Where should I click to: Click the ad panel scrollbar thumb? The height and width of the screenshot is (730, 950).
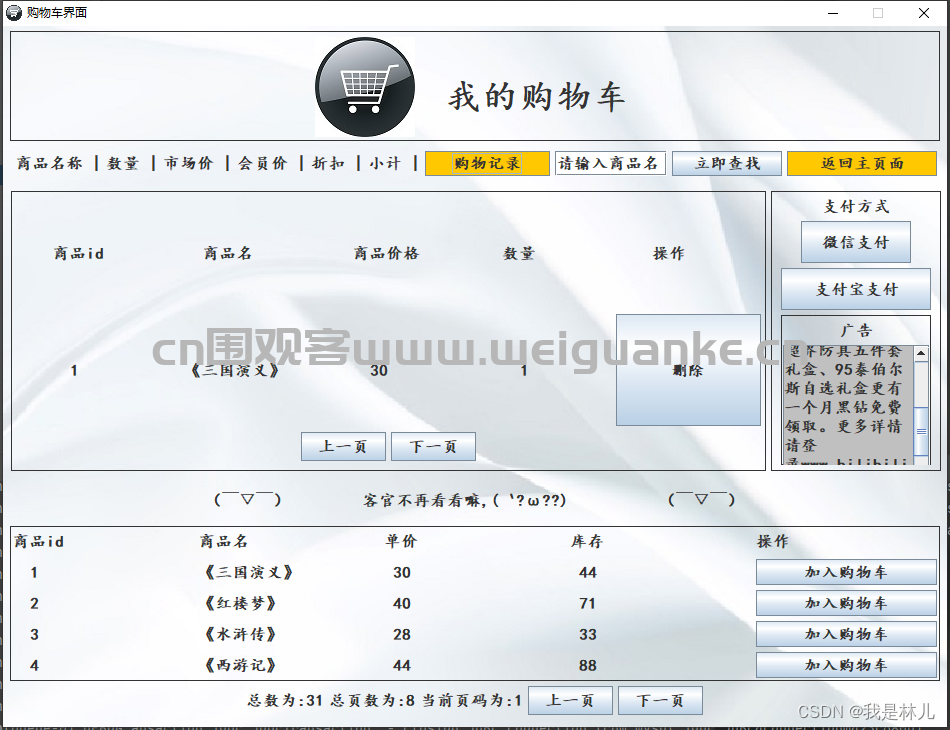921,431
